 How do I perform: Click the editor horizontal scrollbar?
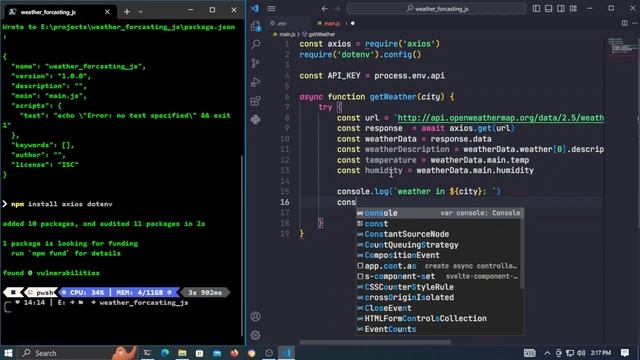[376, 342]
